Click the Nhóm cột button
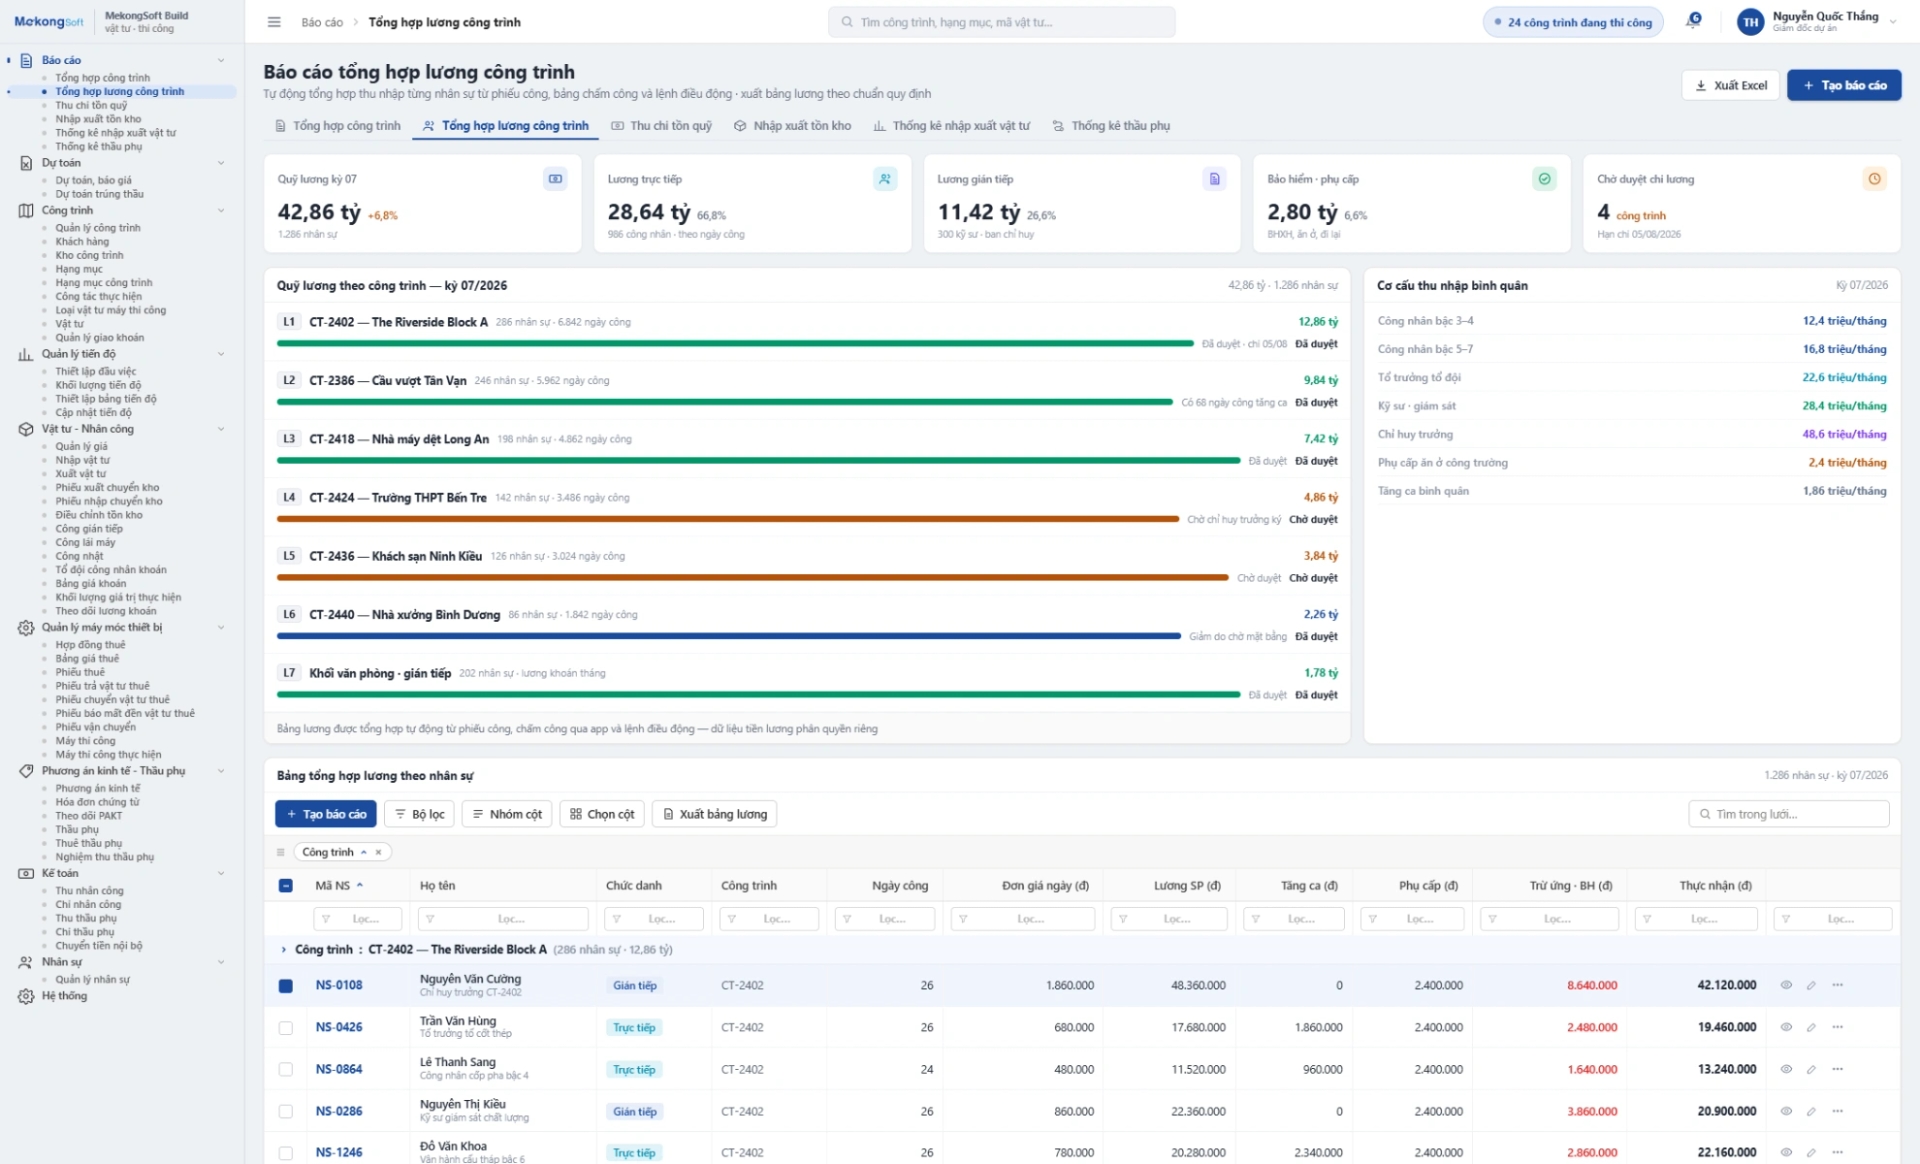Screen dimensions: 1920x1164 point(508,815)
